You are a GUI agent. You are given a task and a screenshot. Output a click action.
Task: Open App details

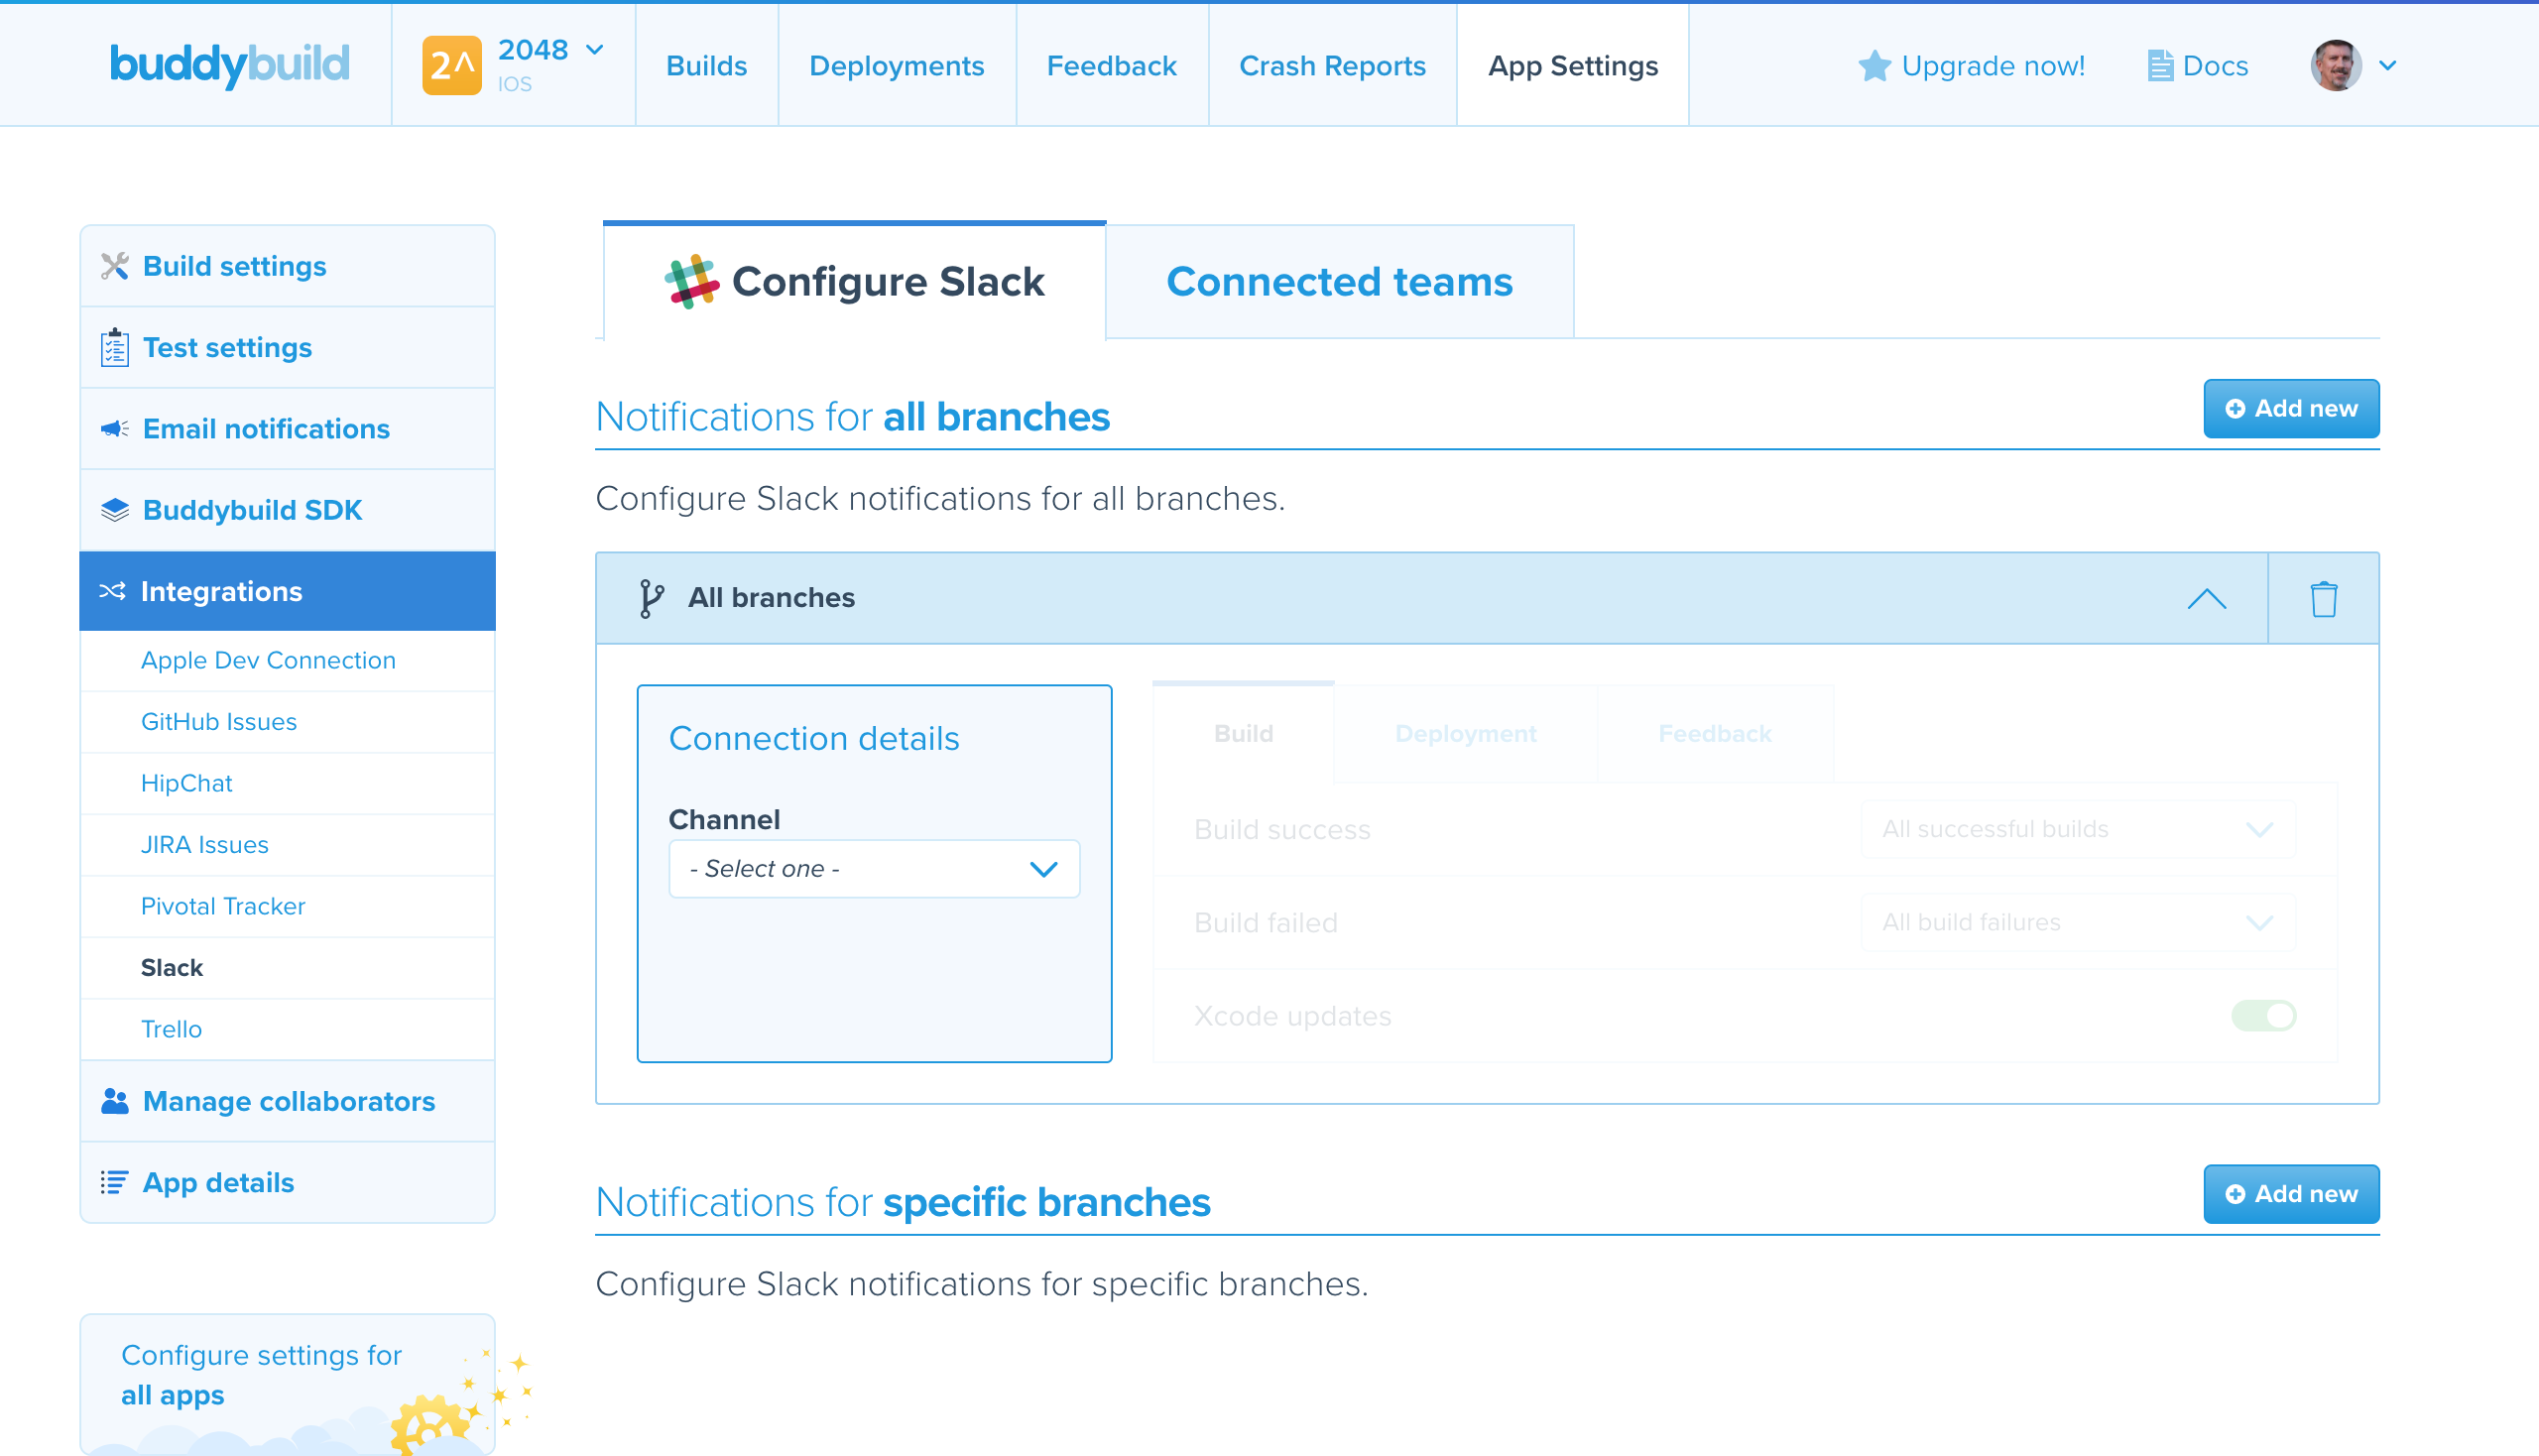[287, 1183]
